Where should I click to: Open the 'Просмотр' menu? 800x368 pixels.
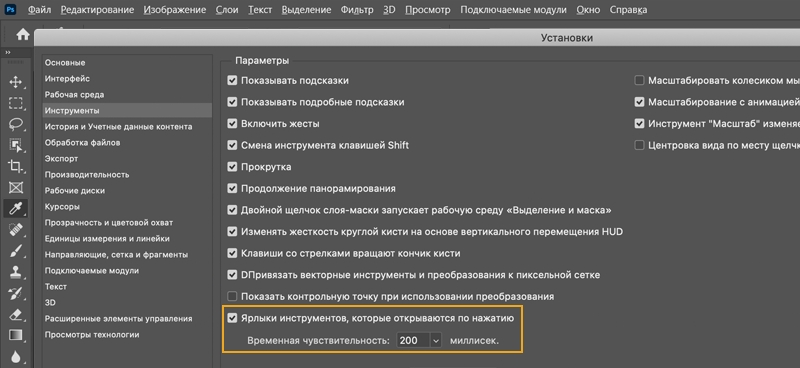point(428,10)
